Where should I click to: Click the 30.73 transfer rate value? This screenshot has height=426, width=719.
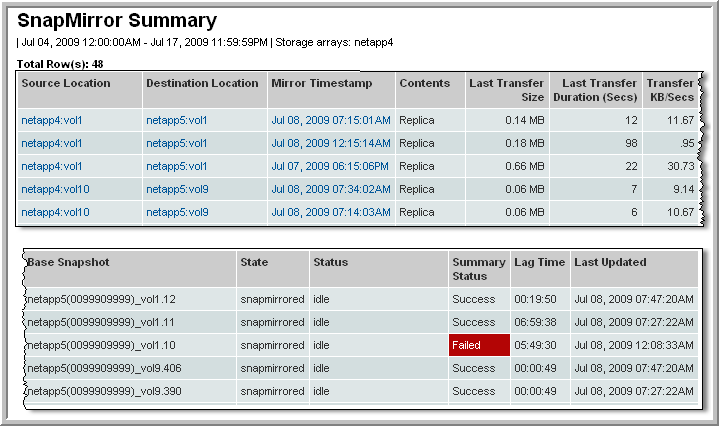tap(679, 166)
